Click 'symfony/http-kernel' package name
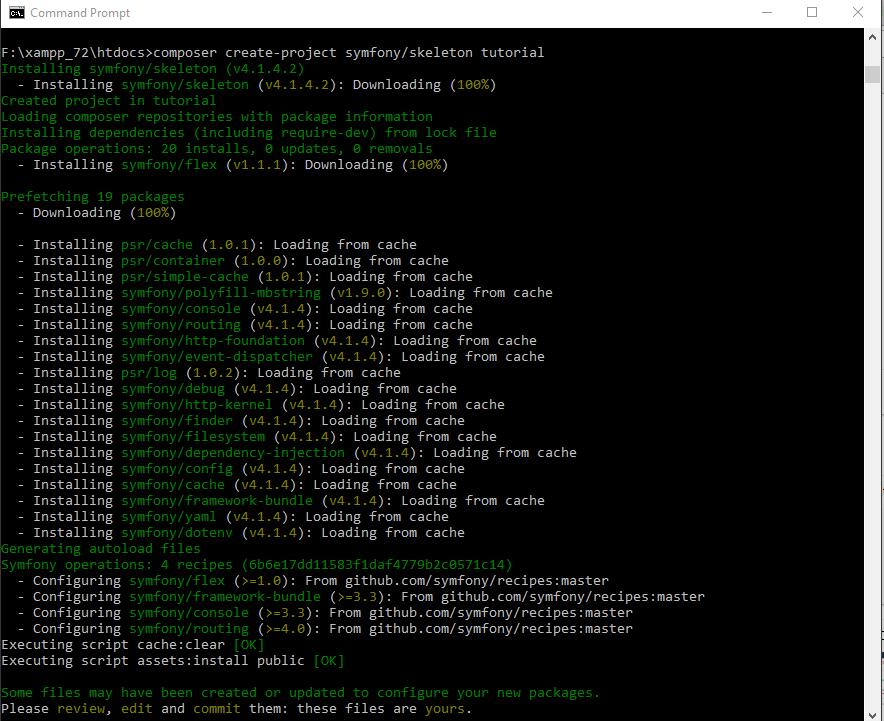884x721 pixels. tap(196, 405)
